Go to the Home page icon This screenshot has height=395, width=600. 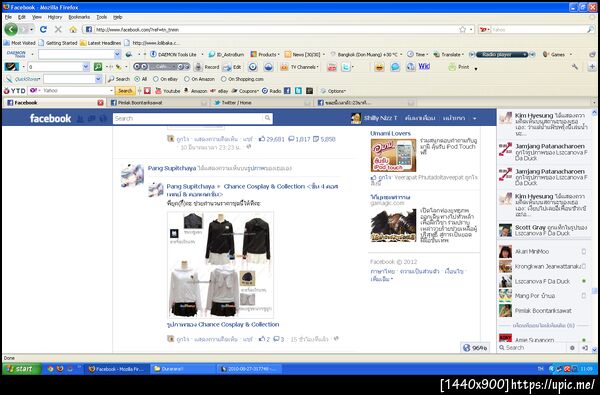point(73,29)
